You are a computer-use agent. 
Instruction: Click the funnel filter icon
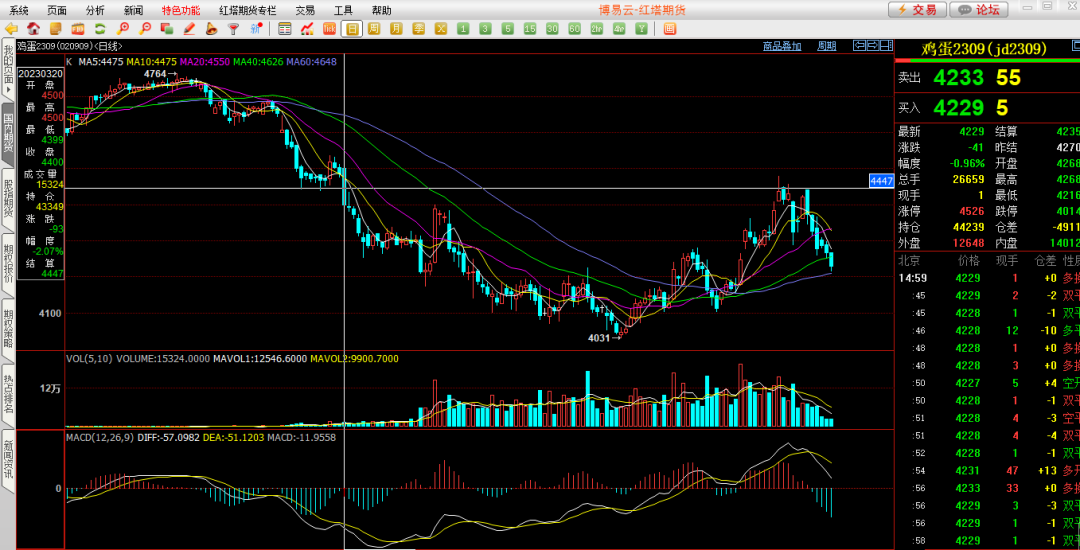click(x=233, y=28)
